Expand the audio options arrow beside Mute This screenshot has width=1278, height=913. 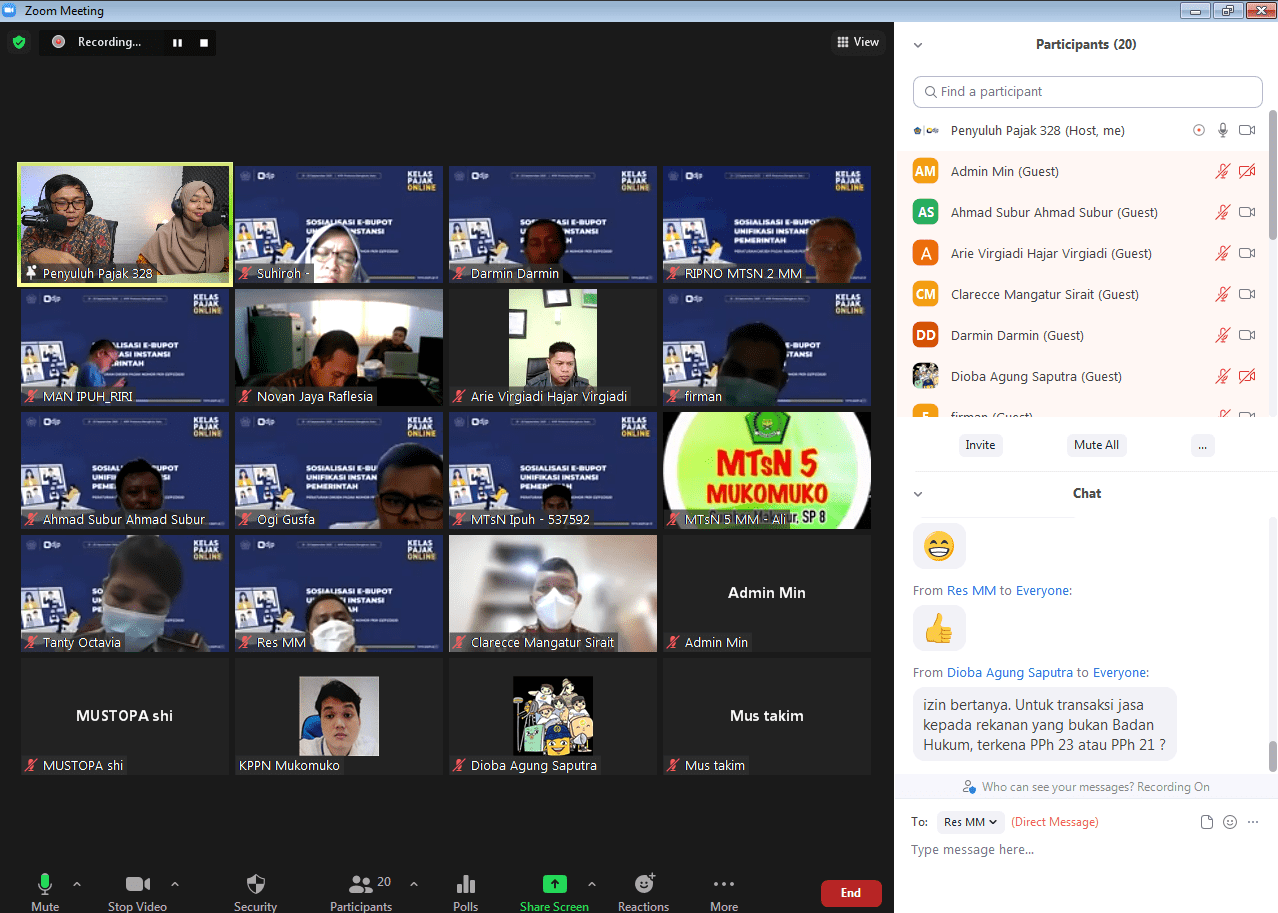click(x=77, y=884)
